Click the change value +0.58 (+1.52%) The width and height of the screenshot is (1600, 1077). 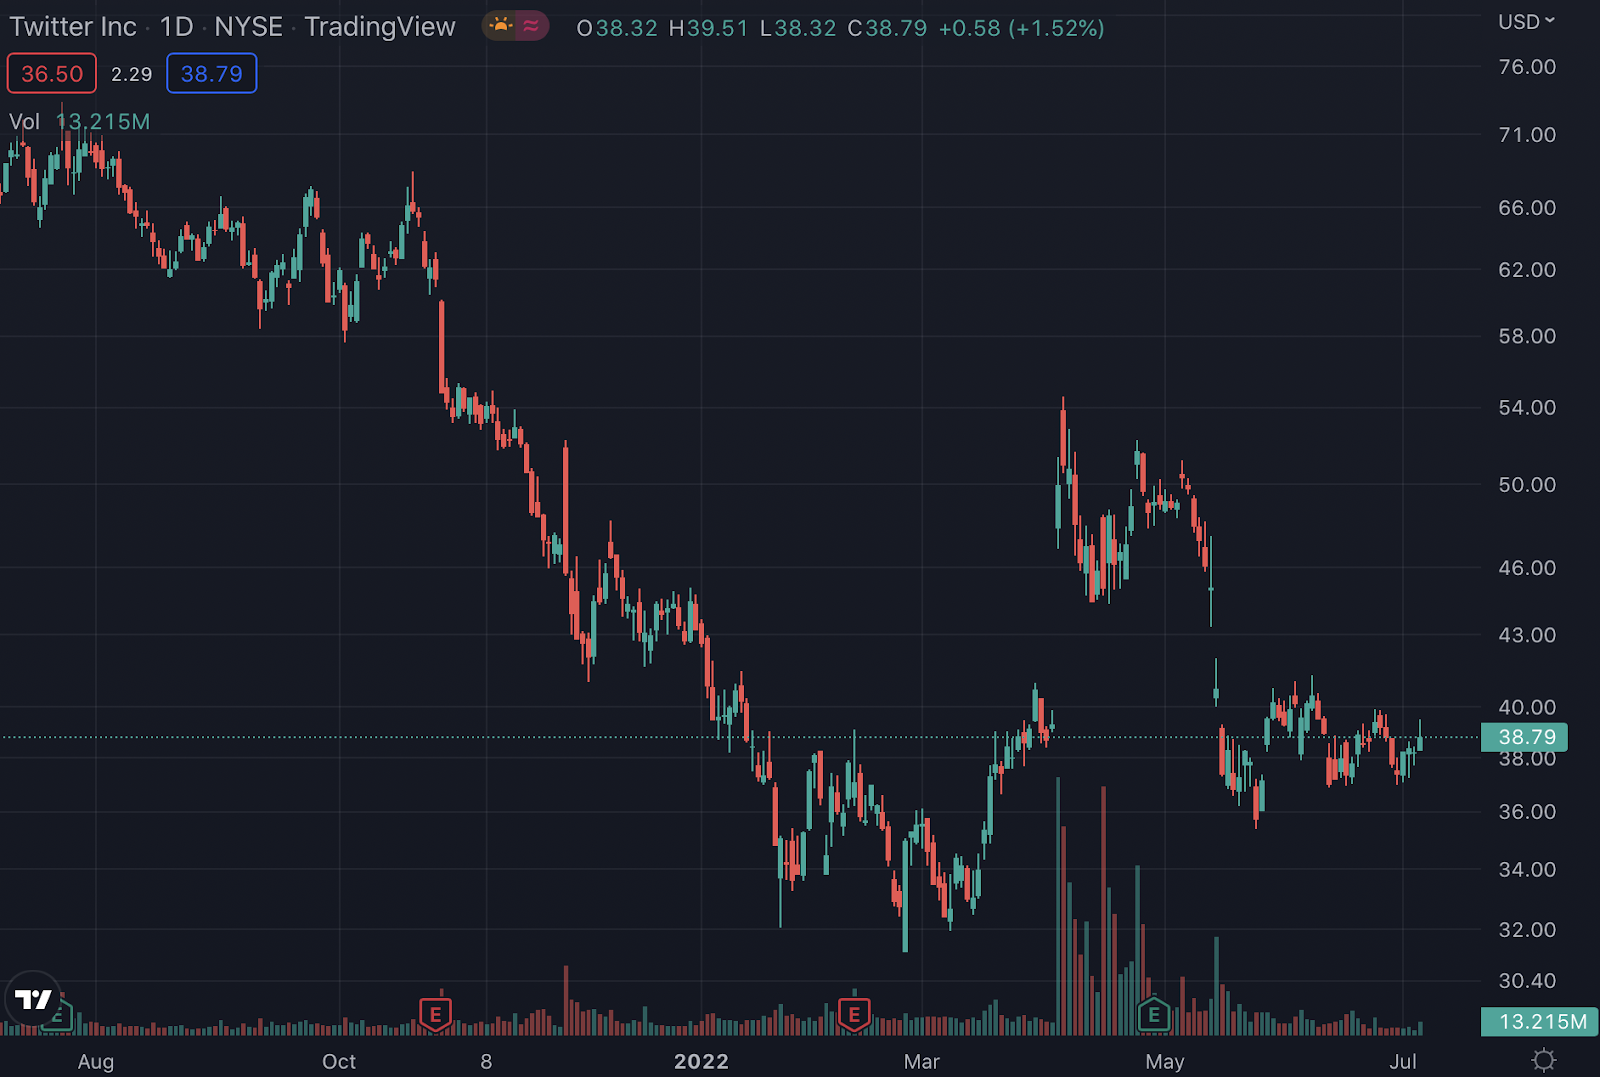pos(1021,28)
